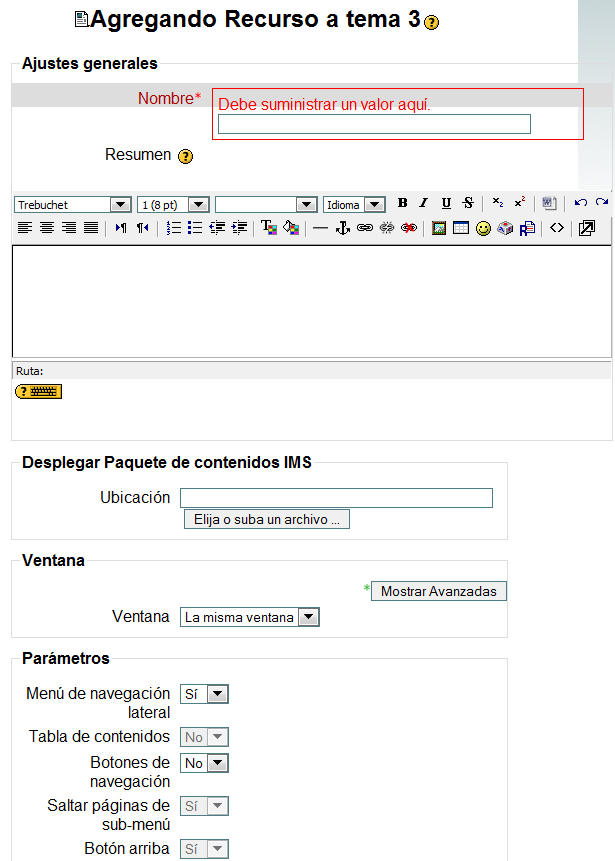Click the underline formatting icon
Screen dimensions: 615x861
pyautogui.click(x=446, y=203)
